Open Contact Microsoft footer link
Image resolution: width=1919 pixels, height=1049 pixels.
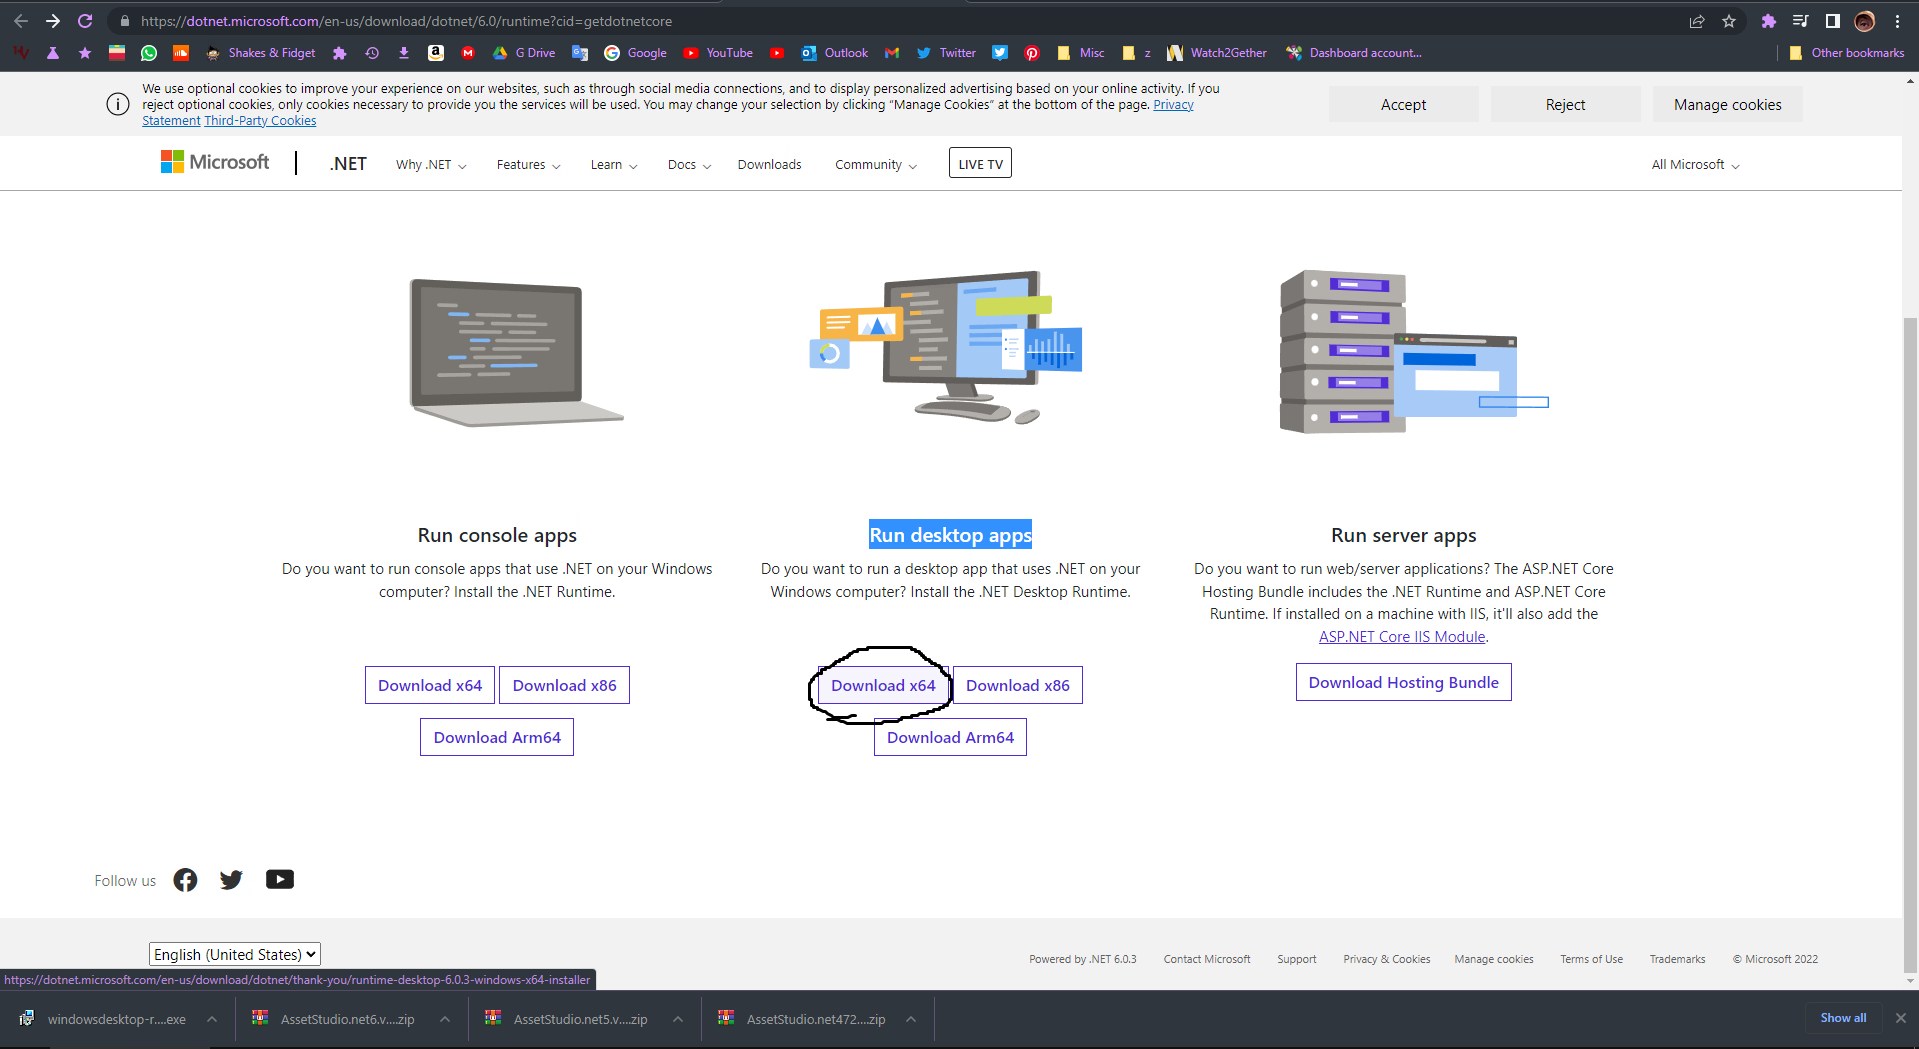click(1207, 959)
